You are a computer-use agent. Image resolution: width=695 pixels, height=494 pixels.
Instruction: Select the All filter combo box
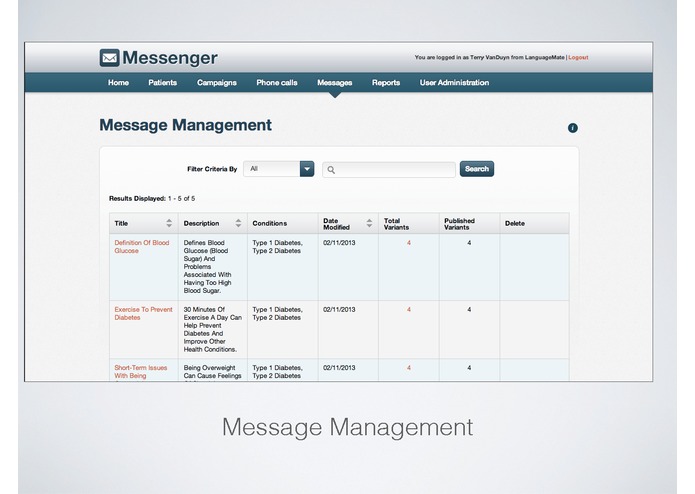point(279,169)
